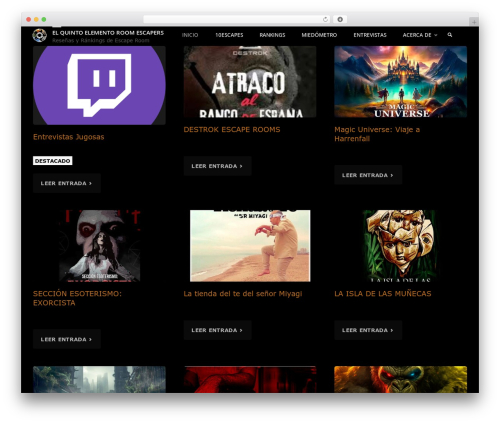
Task: Click Leer Entrada under Isla de las Muñecas
Action: point(368,330)
